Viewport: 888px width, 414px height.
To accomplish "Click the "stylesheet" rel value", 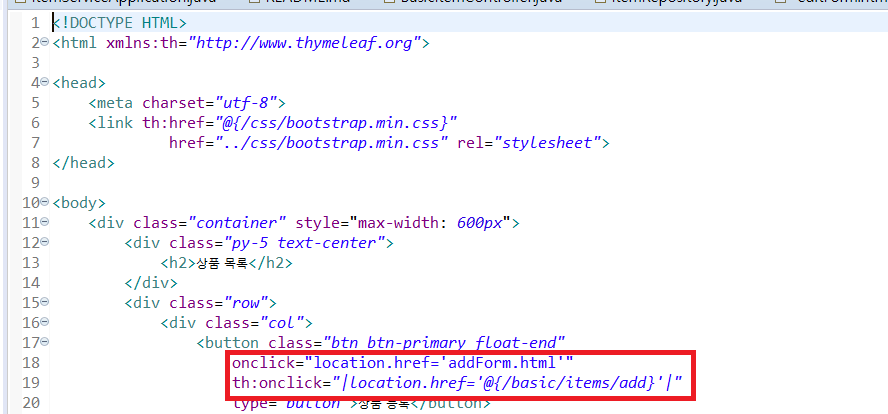I will (x=547, y=143).
